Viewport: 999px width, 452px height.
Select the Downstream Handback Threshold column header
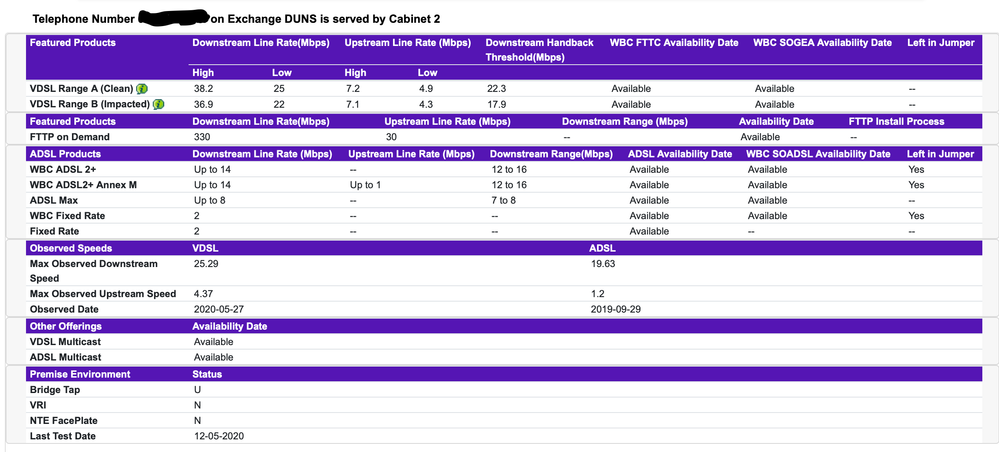539,49
